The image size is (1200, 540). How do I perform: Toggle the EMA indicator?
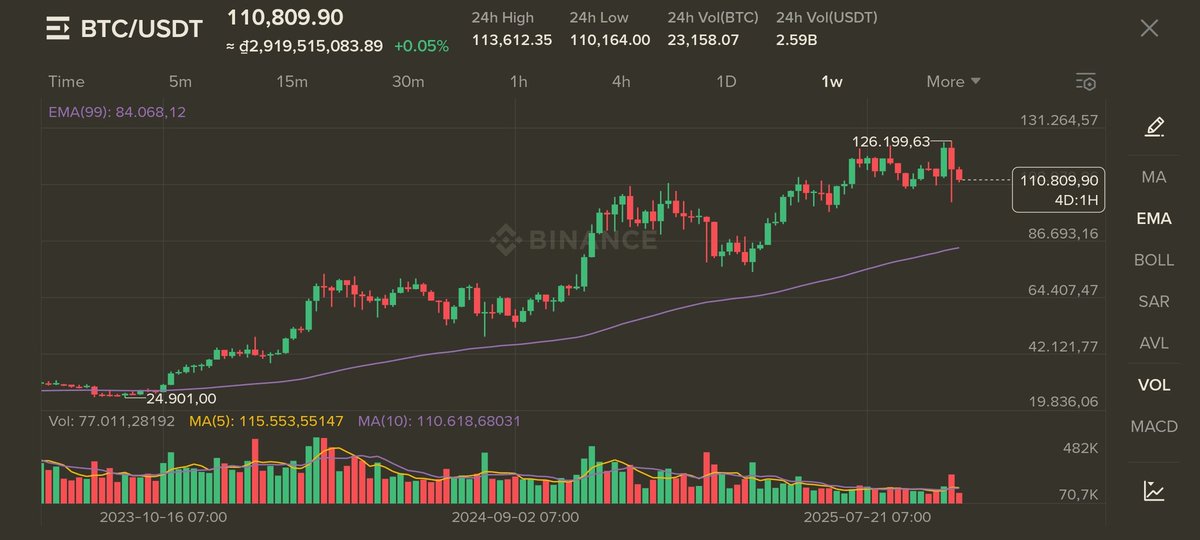pos(1154,218)
